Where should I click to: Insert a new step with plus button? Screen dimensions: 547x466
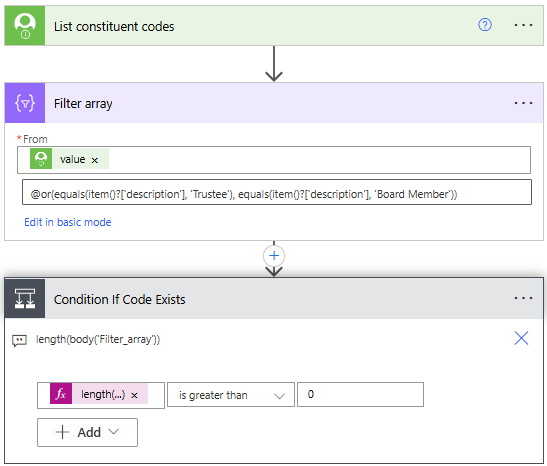click(274, 256)
